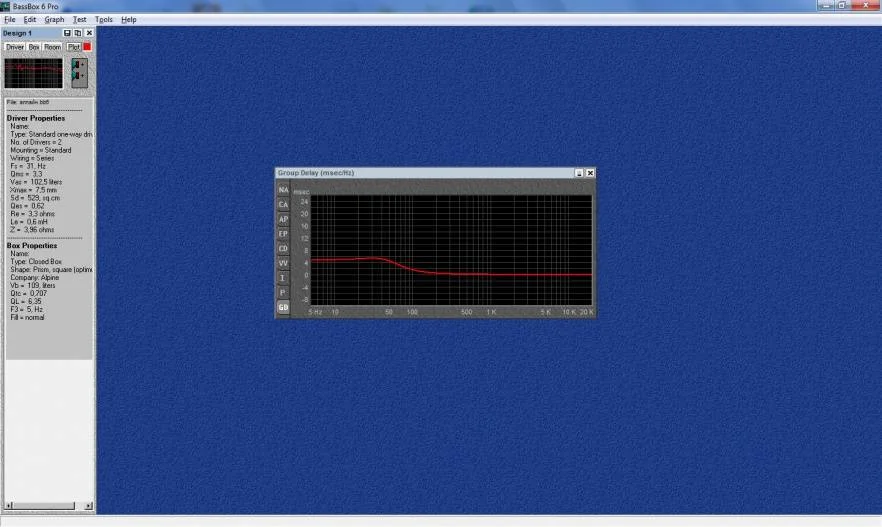Select the P phase graph button
Screen dimensions: 882x527
[283, 292]
